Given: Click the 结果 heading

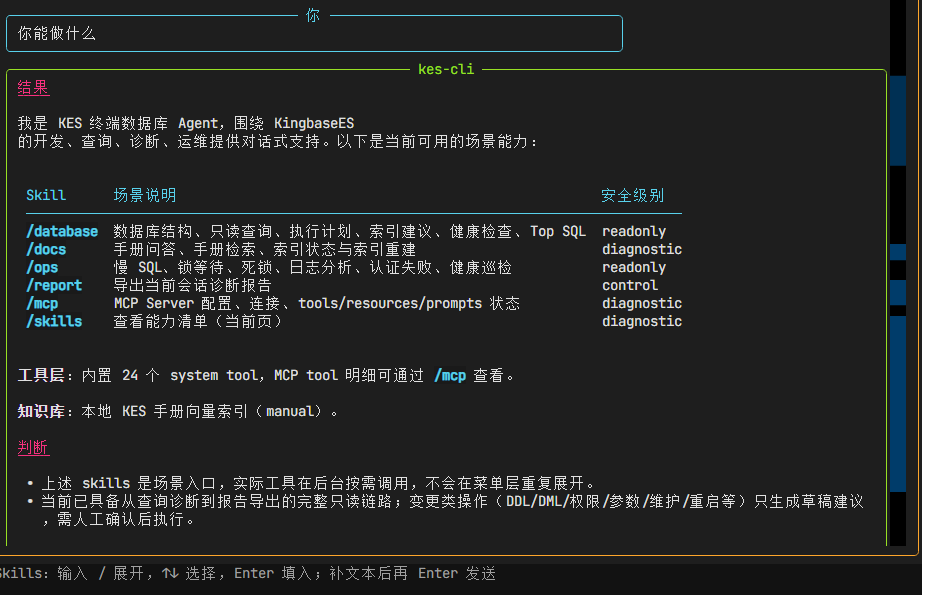Looking at the screenshot, I should pos(33,87).
